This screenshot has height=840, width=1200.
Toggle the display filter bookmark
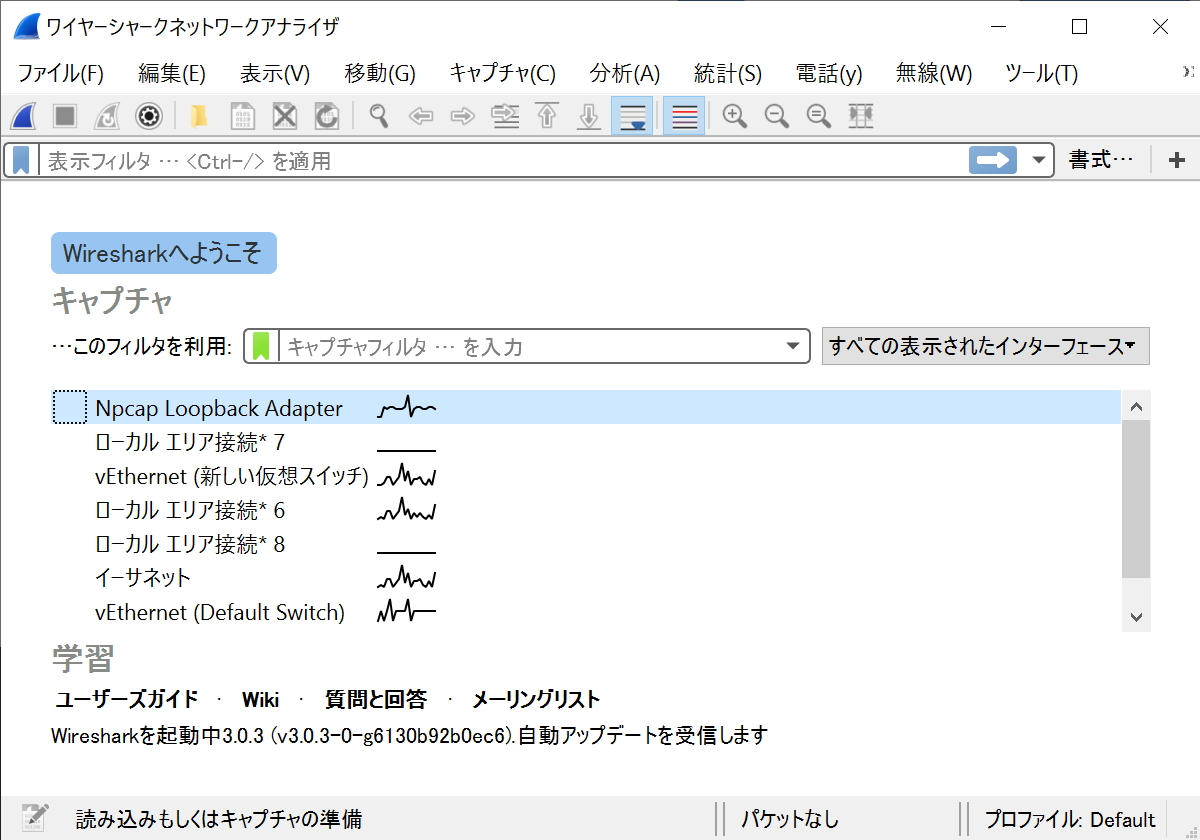(x=20, y=160)
